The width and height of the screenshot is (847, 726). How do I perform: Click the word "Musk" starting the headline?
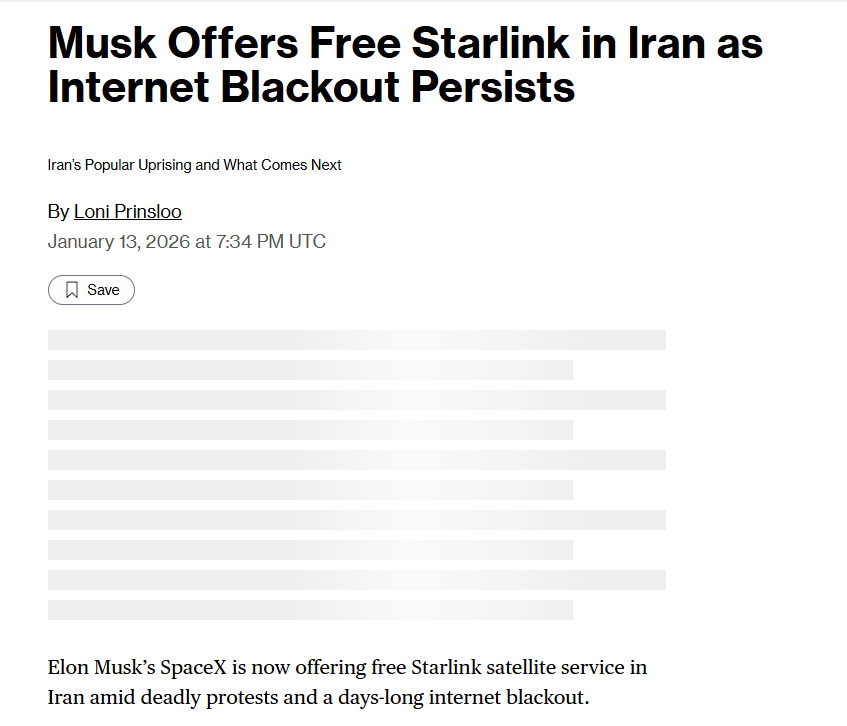(106, 45)
